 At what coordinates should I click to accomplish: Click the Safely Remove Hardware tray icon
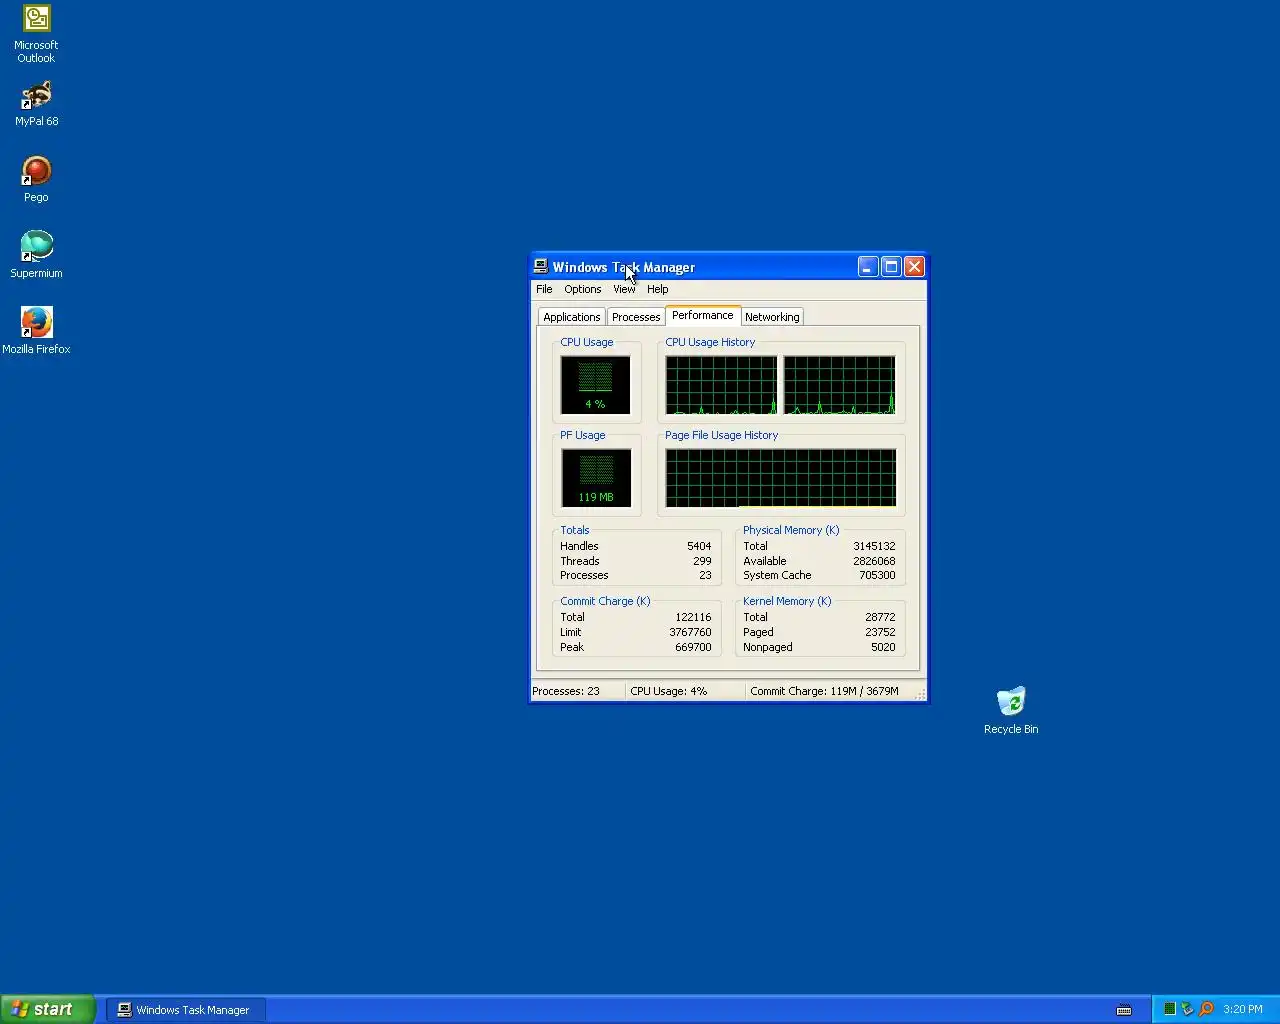coord(1187,1009)
